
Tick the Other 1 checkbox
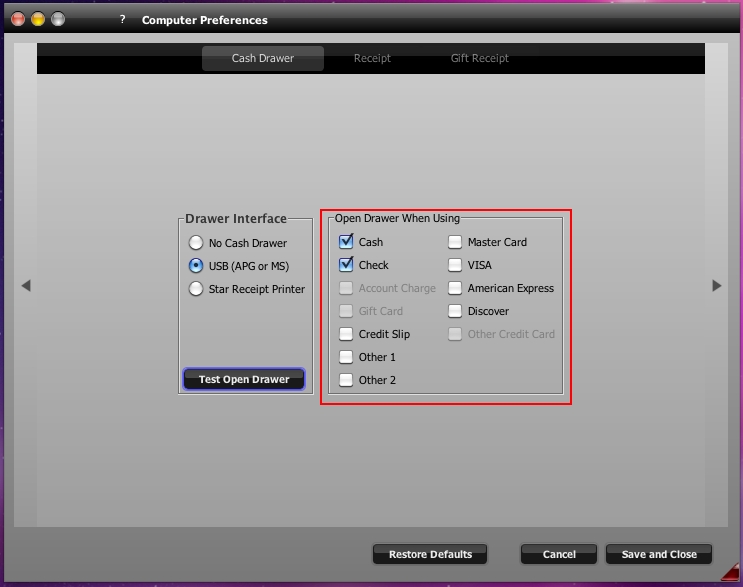pos(346,357)
